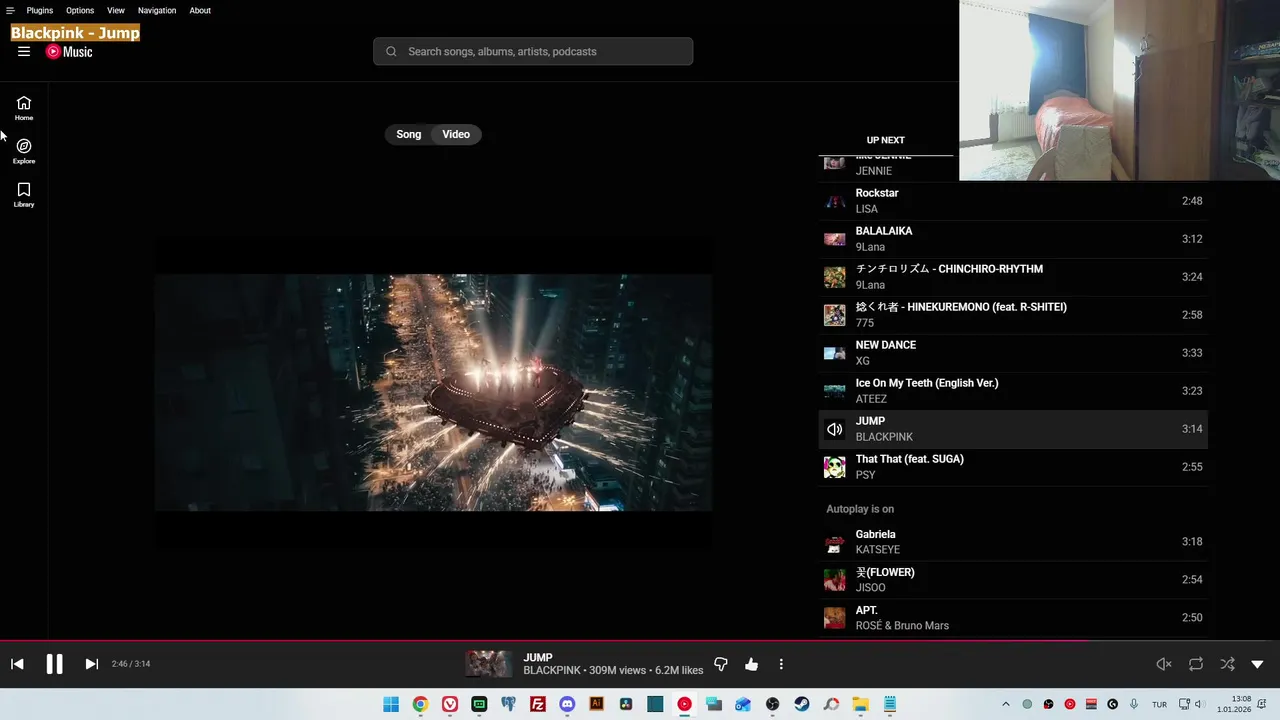The width and height of the screenshot is (1280, 720).
Task: Select the UP NEXT tab
Action: 885,140
